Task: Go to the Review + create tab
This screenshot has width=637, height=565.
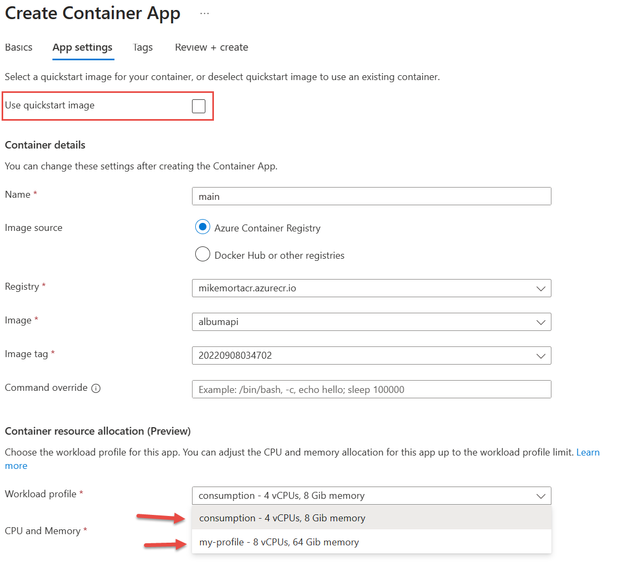Action: [211, 47]
